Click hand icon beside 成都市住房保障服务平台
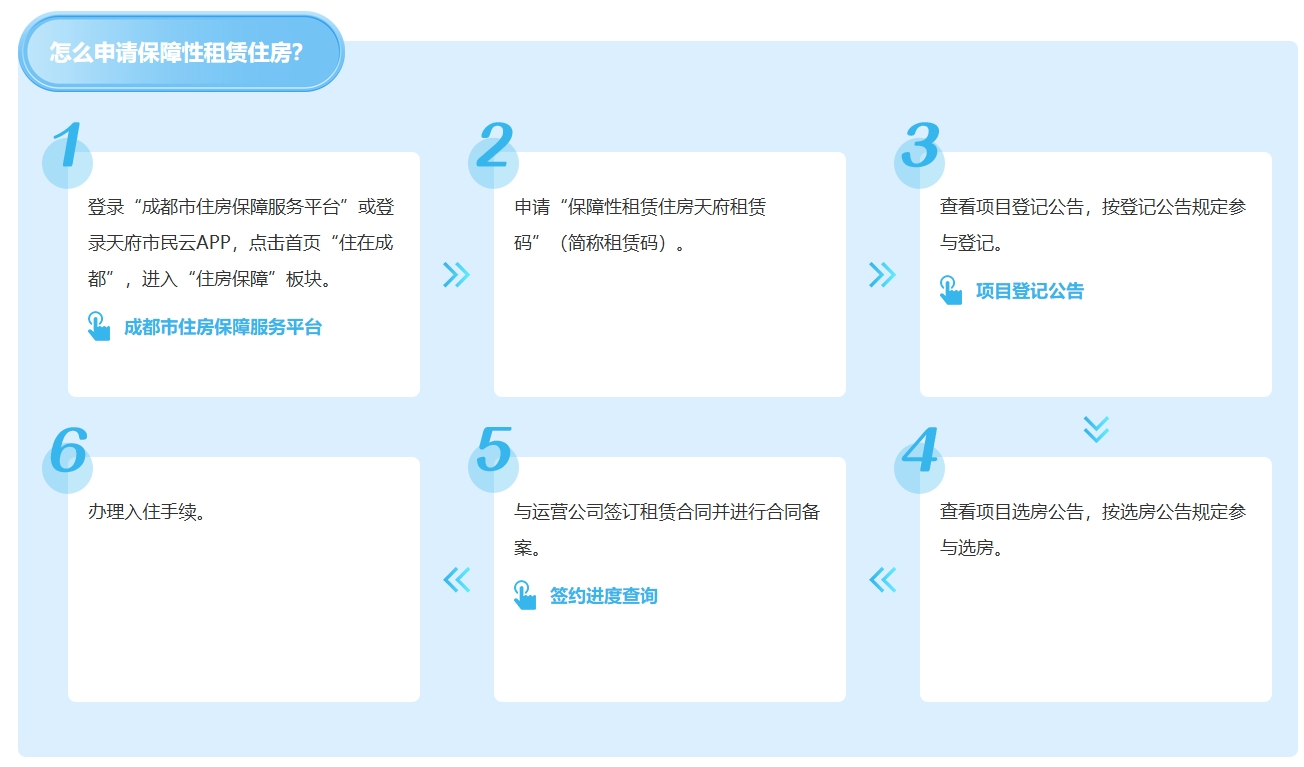 [98, 327]
